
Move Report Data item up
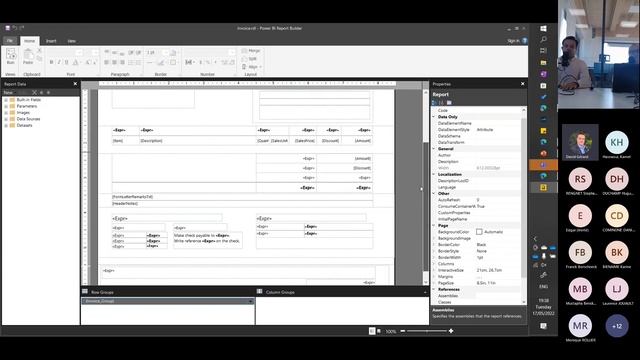41,93
